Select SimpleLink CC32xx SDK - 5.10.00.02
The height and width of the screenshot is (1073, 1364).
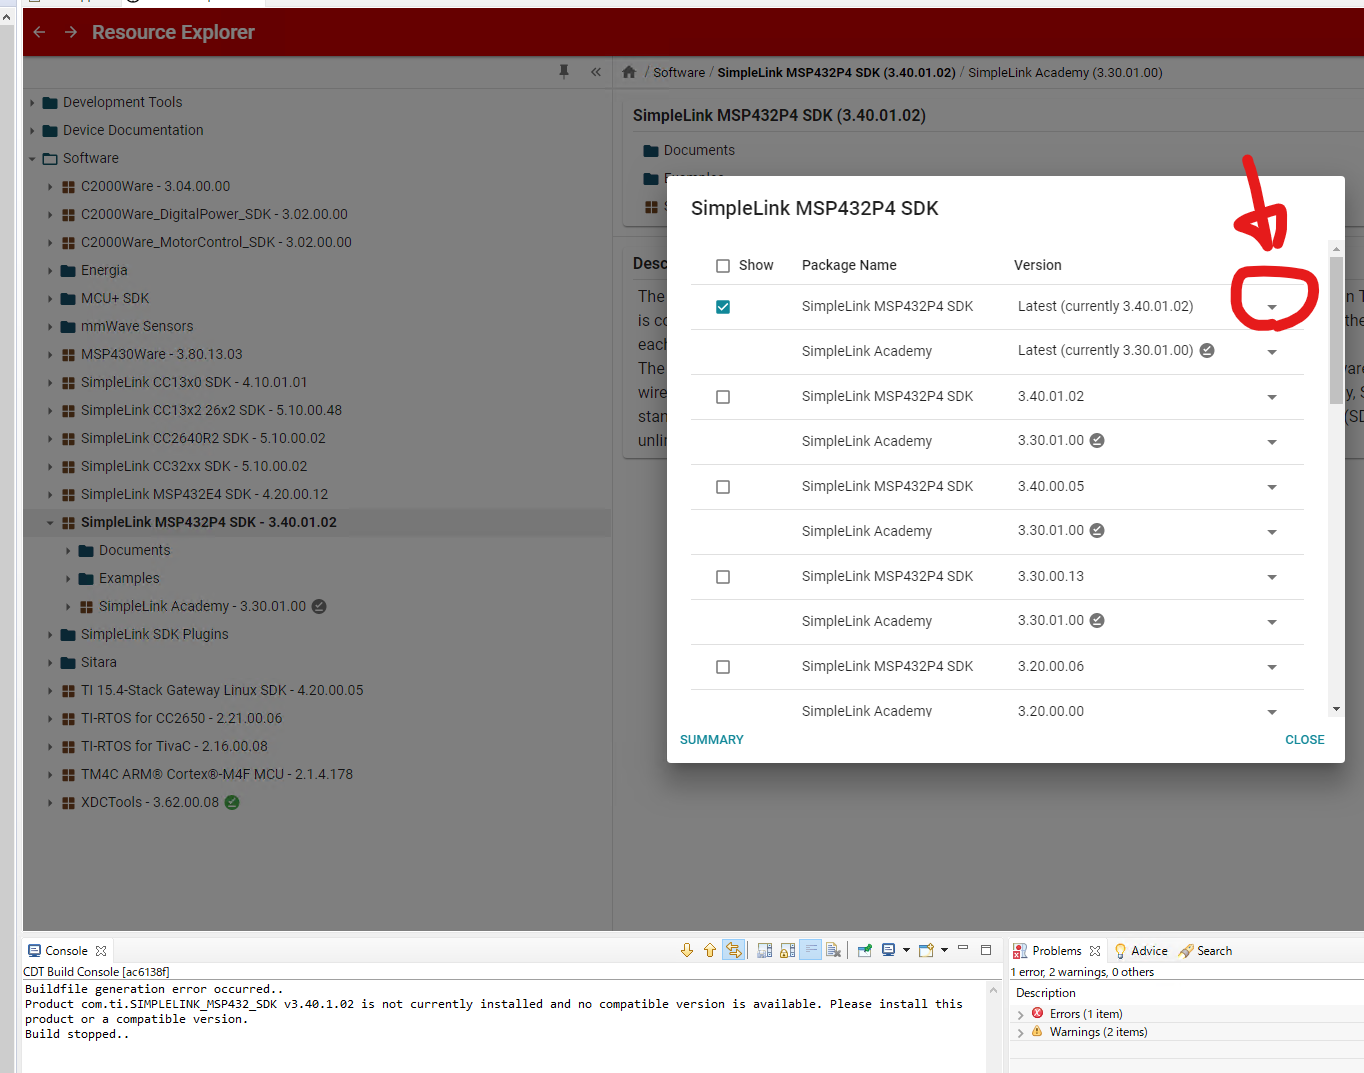point(194,466)
